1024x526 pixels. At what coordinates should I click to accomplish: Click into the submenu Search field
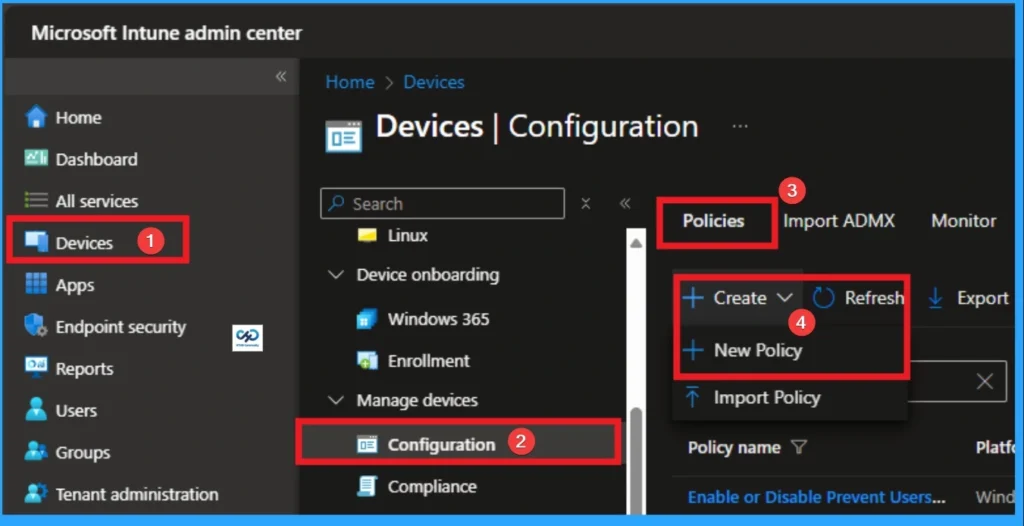442,204
